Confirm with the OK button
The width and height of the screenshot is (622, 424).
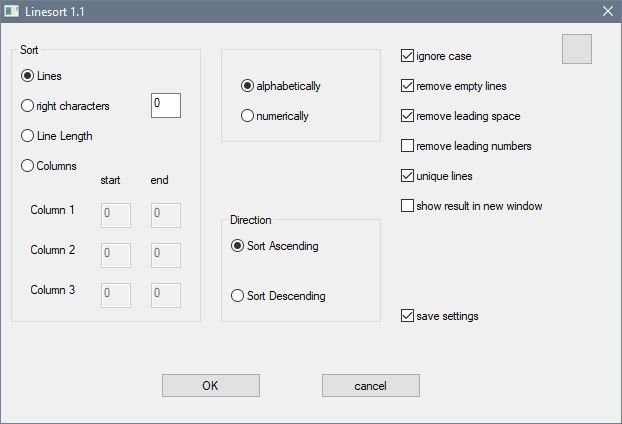click(x=211, y=386)
